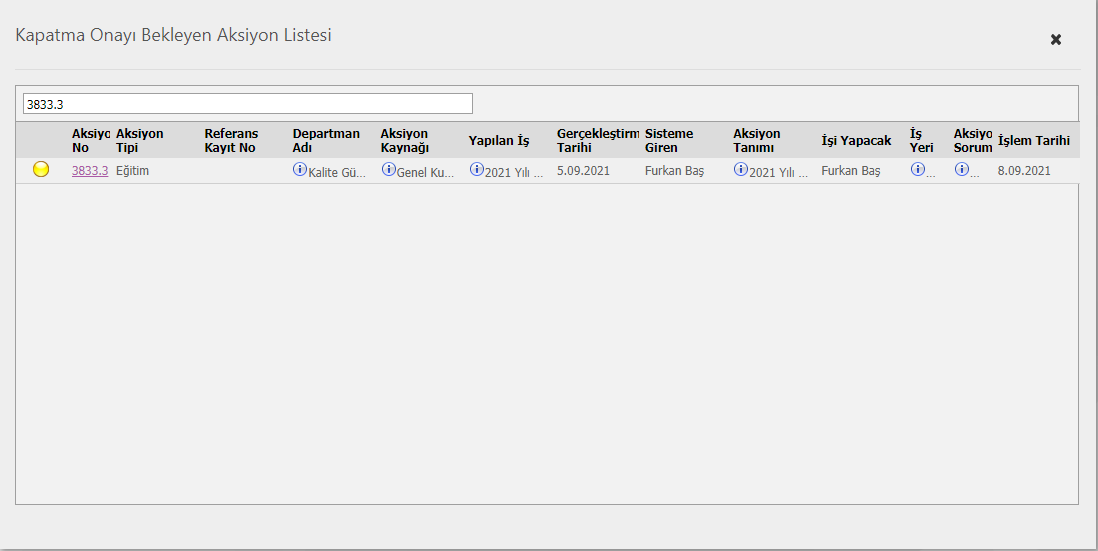Open action link 3833.3
This screenshot has width=1098, height=551.
pyautogui.click(x=90, y=171)
